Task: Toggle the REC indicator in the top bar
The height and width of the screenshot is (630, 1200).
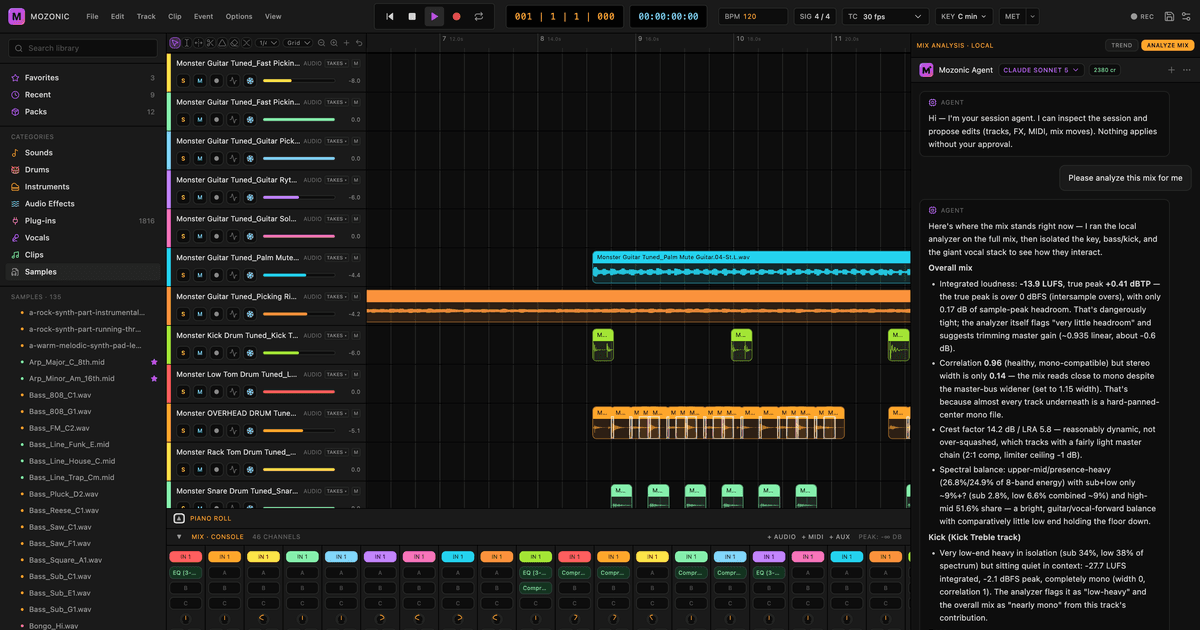Action: coord(1142,16)
